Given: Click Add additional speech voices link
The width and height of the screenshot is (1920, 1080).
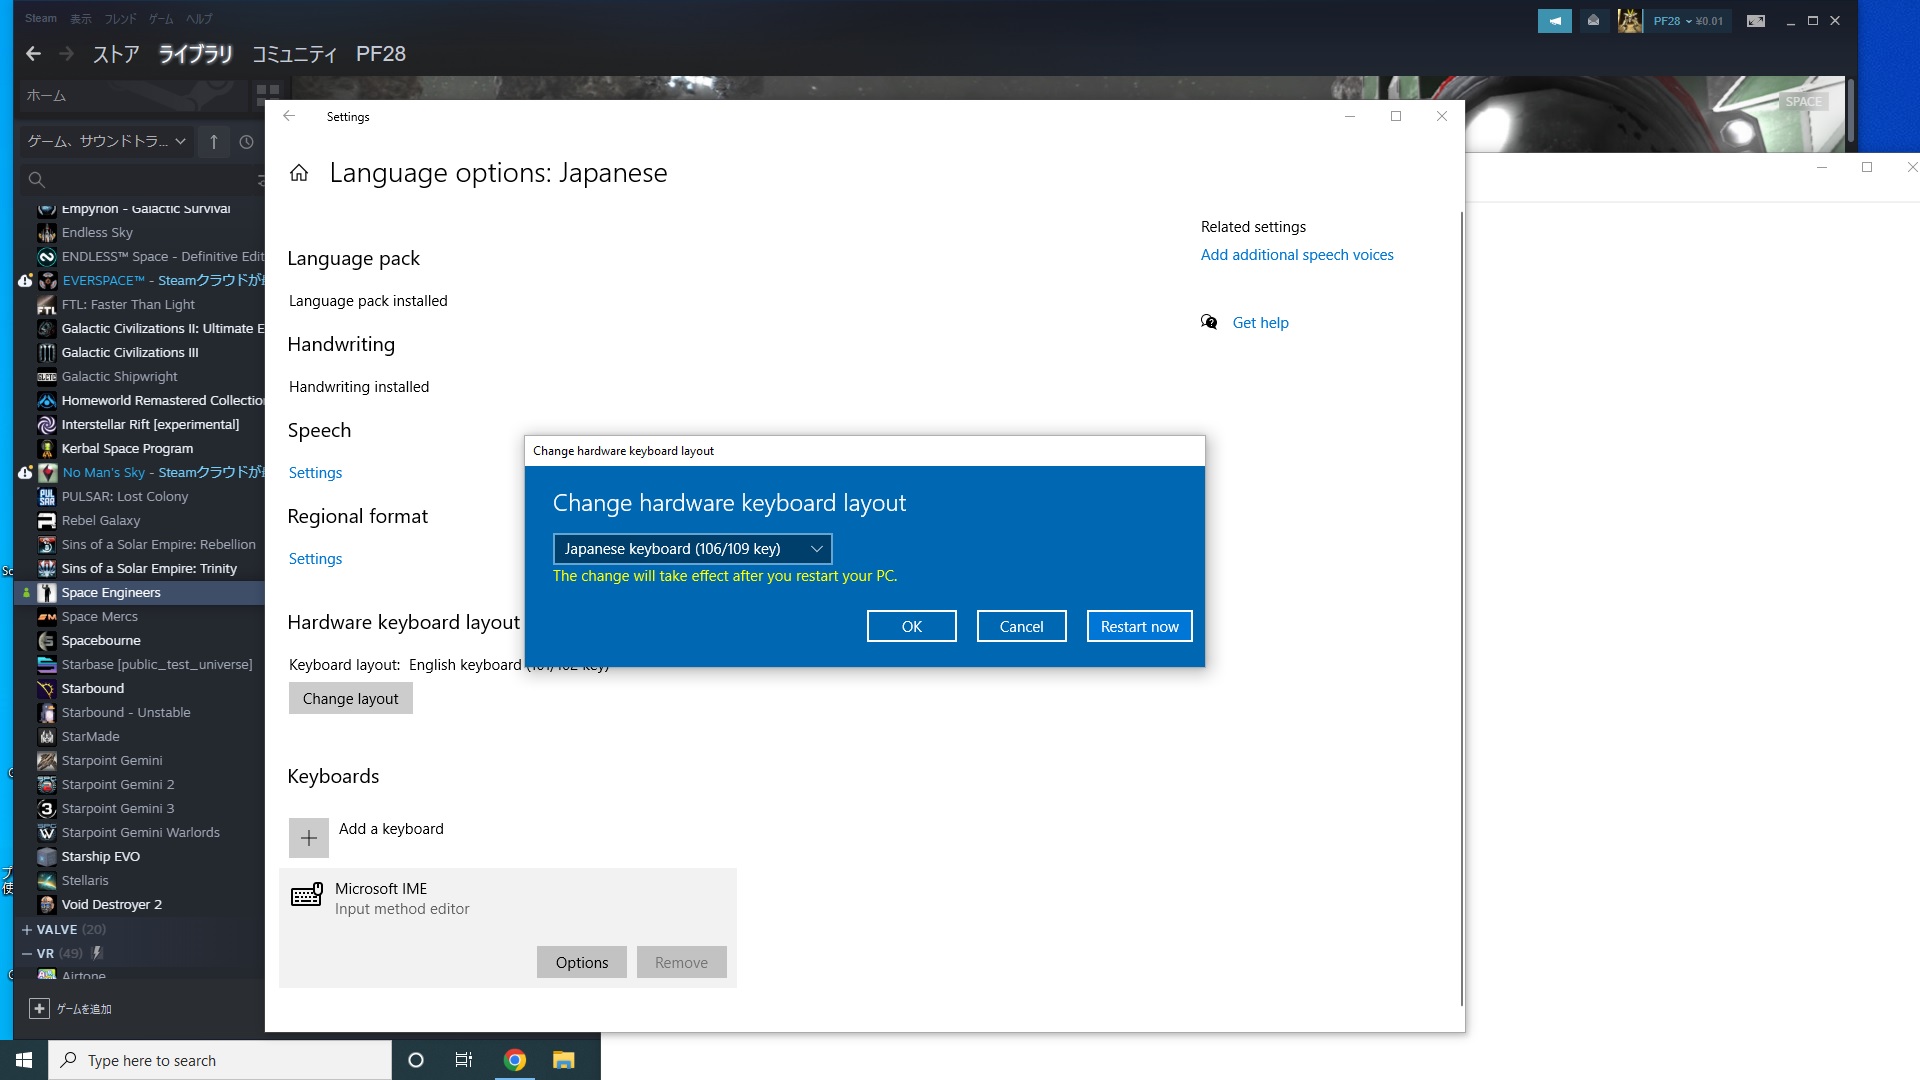Looking at the screenshot, I should 1296,255.
